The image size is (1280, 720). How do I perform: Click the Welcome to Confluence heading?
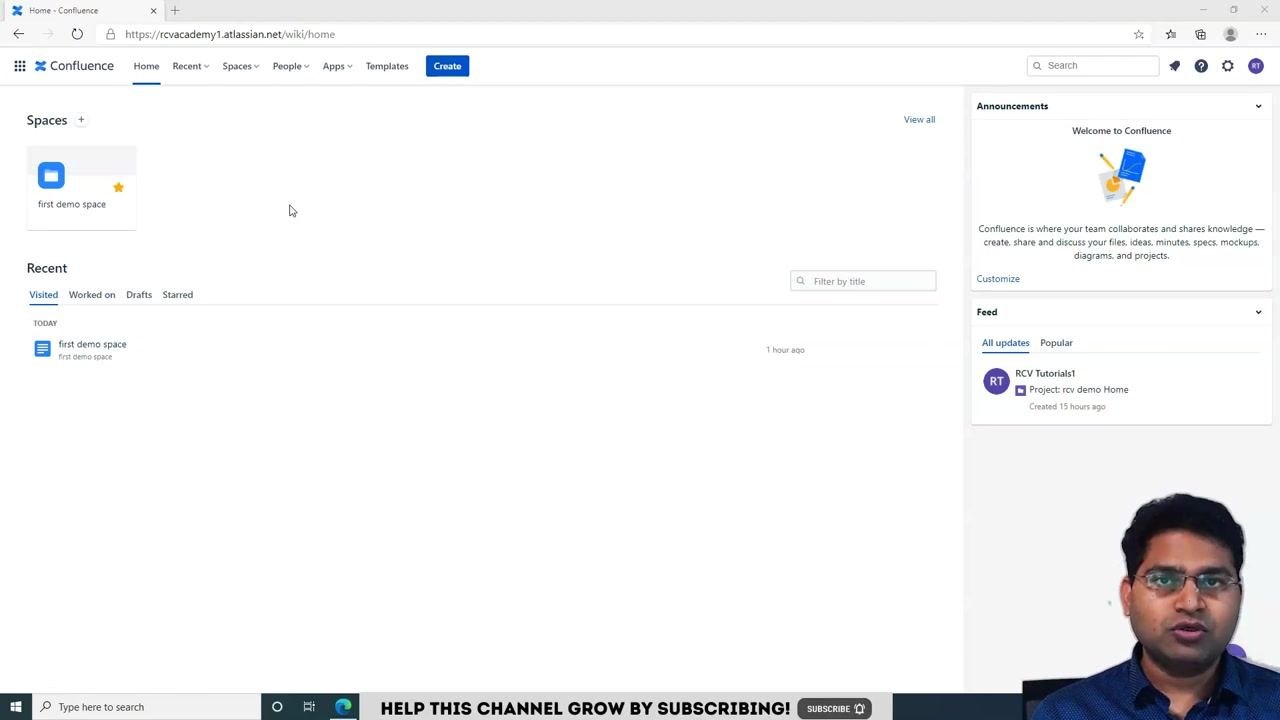point(1121,131)
